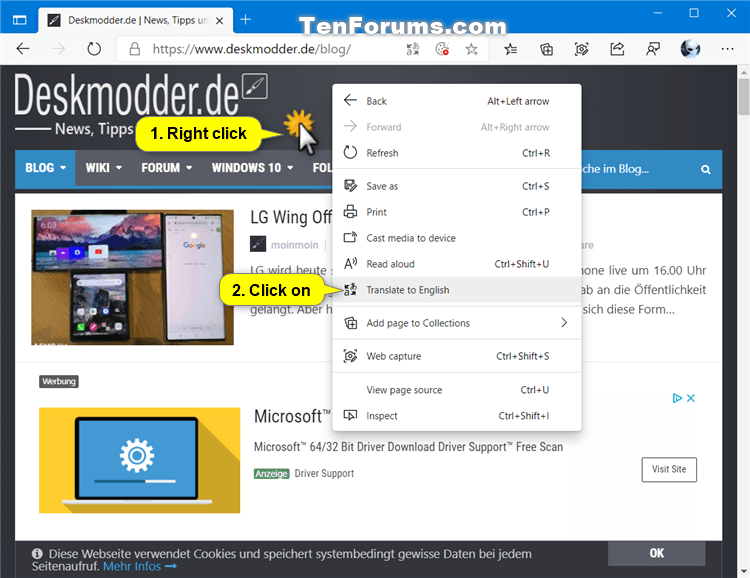The height and width of the screenshot is (578, 750).
Task: Choose Inspect in the context menu
Action: pos(457,416)
